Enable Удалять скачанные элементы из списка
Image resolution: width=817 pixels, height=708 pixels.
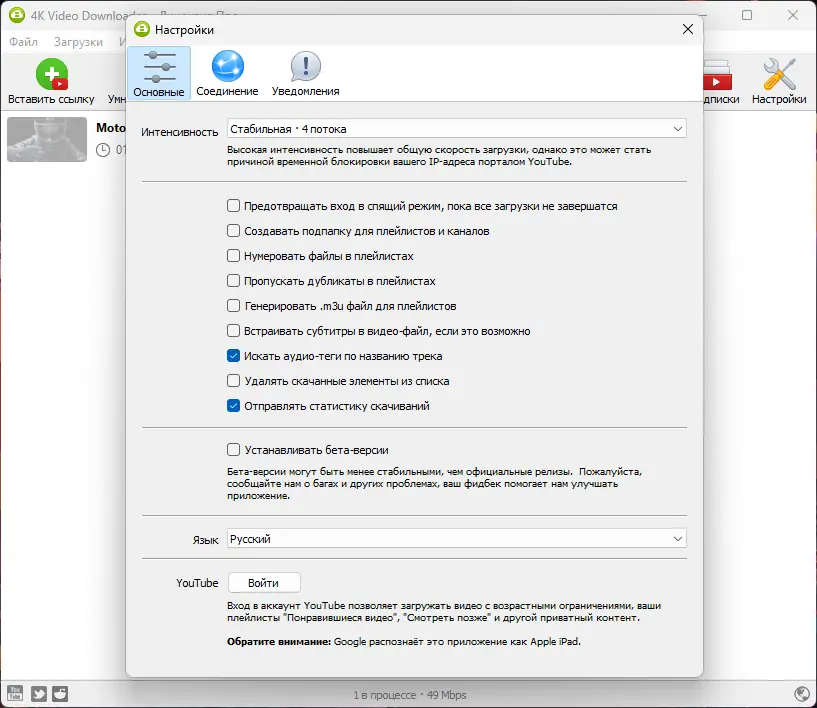[233, 381]
